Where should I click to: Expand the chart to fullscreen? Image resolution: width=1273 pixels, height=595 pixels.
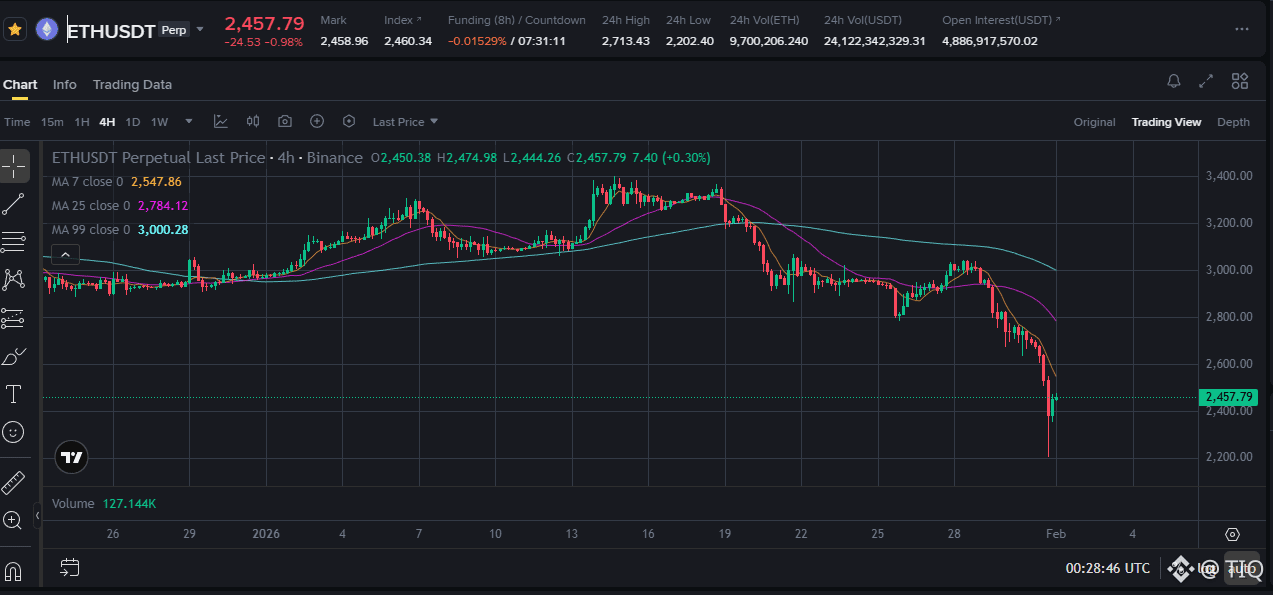pos(1206,81)
